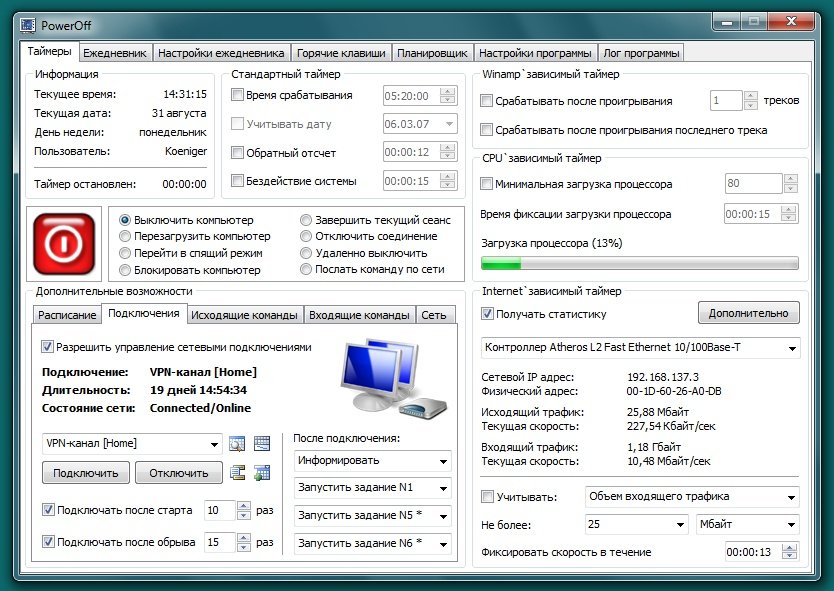Click the calendar icon at the end of the Отключить row
Image resolution: width=834 pixels, height=591 pixels.
[x=262, y=473]
